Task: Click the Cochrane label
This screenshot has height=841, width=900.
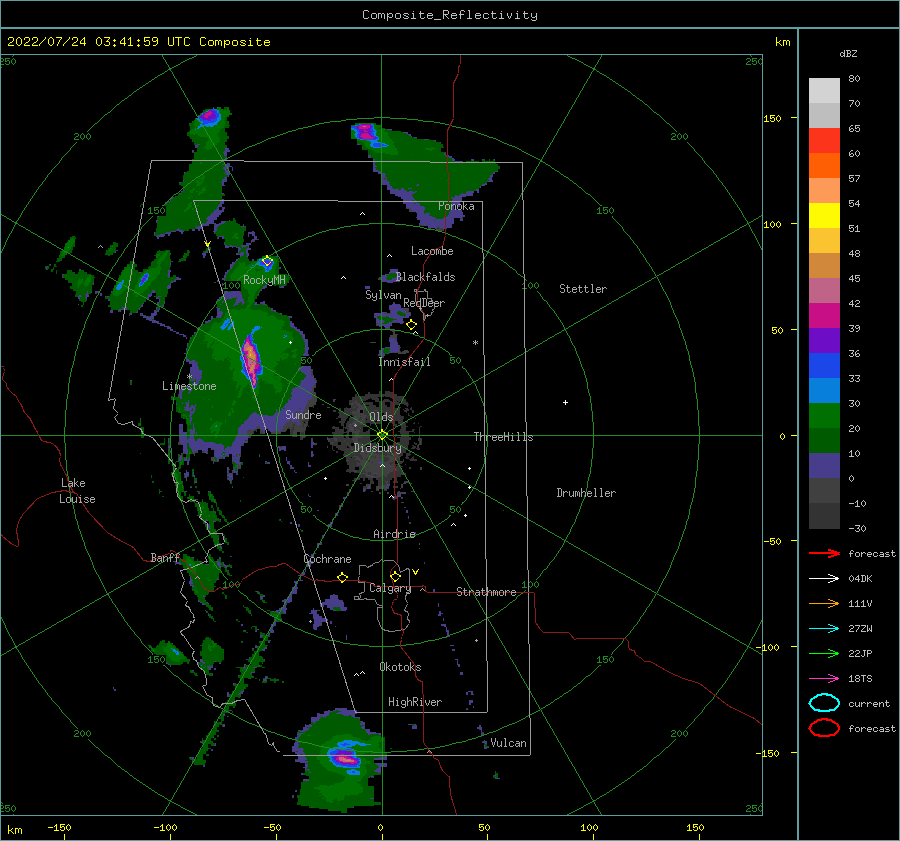Action: (327, 559)
